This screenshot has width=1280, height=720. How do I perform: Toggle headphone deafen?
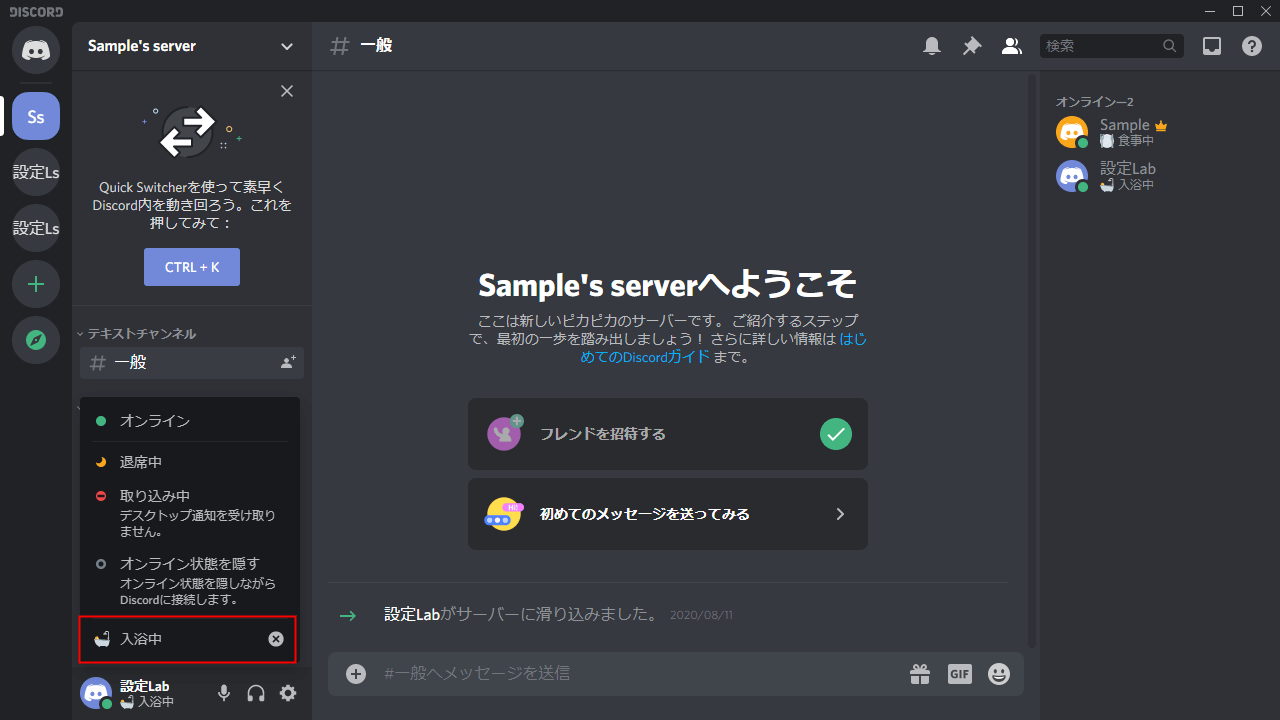tap(256, 693)
